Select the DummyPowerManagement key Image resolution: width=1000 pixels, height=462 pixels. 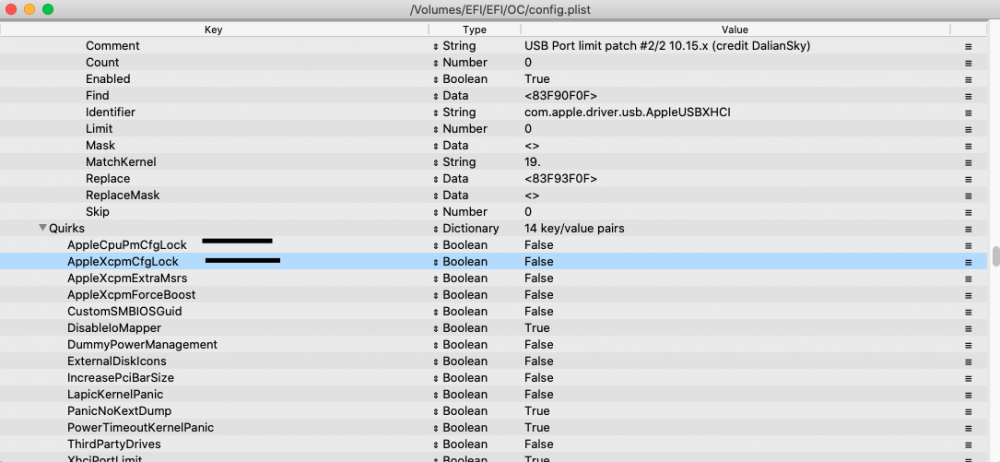point(142,345)
